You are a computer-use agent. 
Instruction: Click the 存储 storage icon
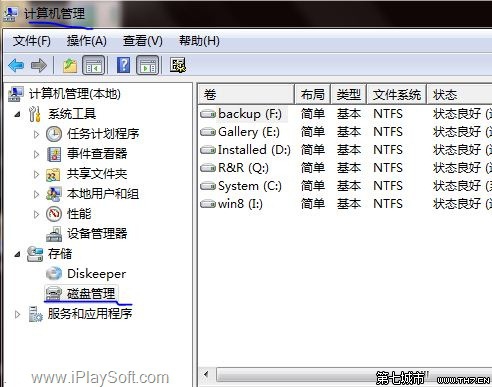tap(35, 254)
